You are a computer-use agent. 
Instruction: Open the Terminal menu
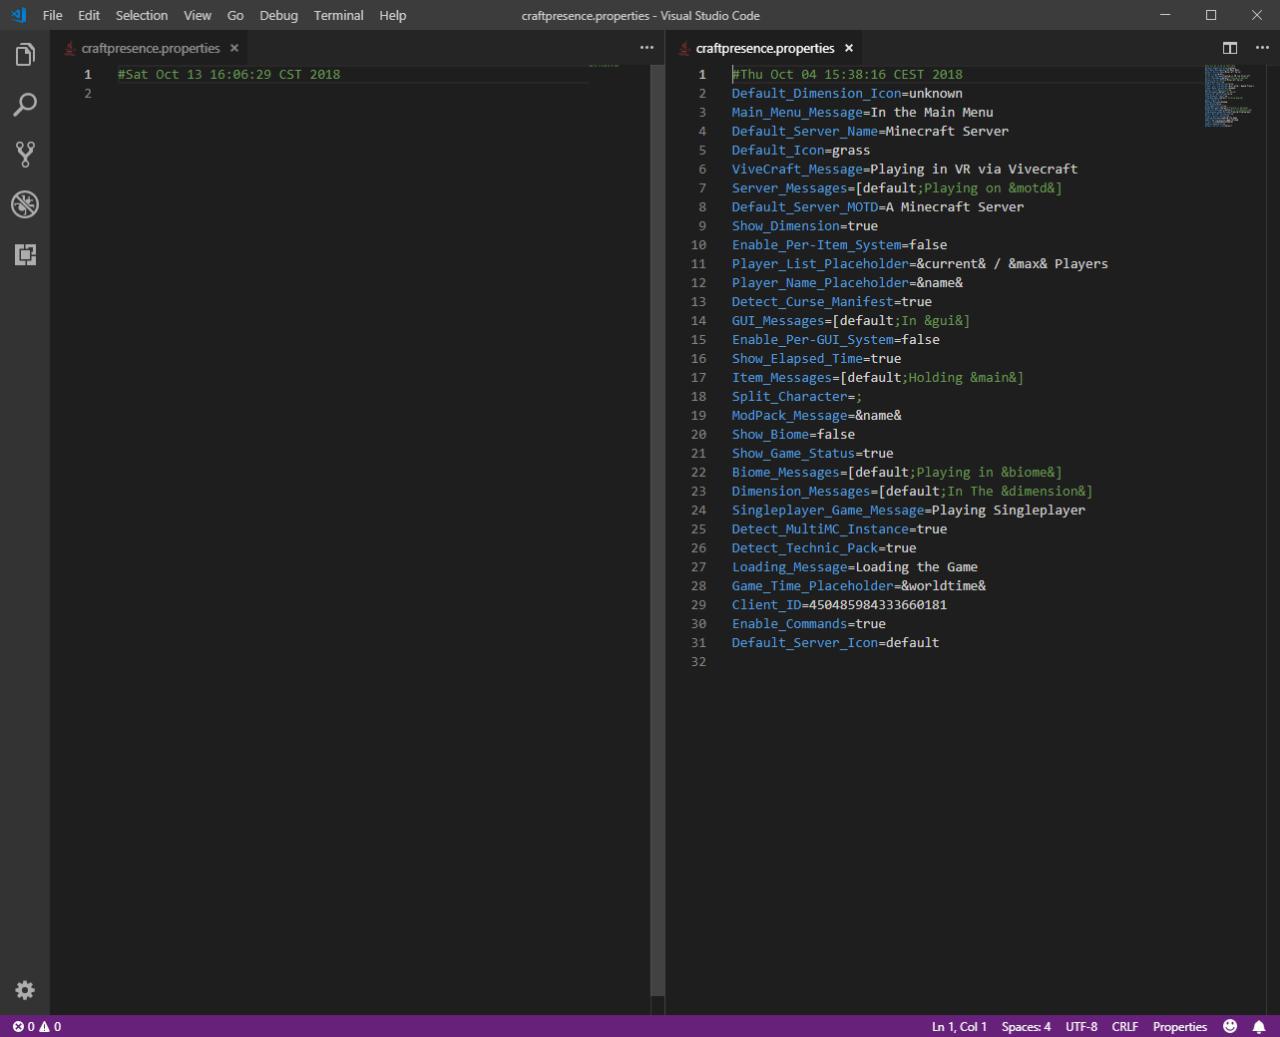click(338, 15)
